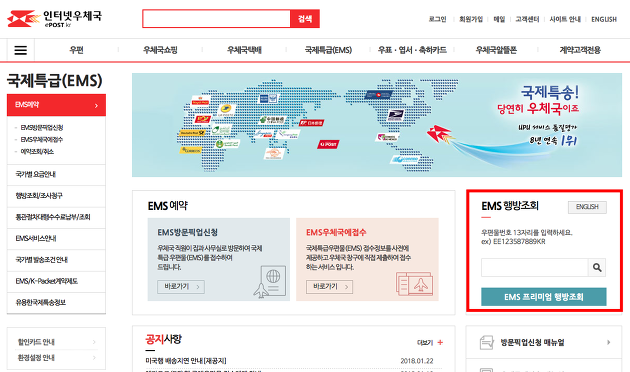This screenshot has width=630, height=372.
Task: Open 국가별 요금안내 in sidebar
Action: 56,174
